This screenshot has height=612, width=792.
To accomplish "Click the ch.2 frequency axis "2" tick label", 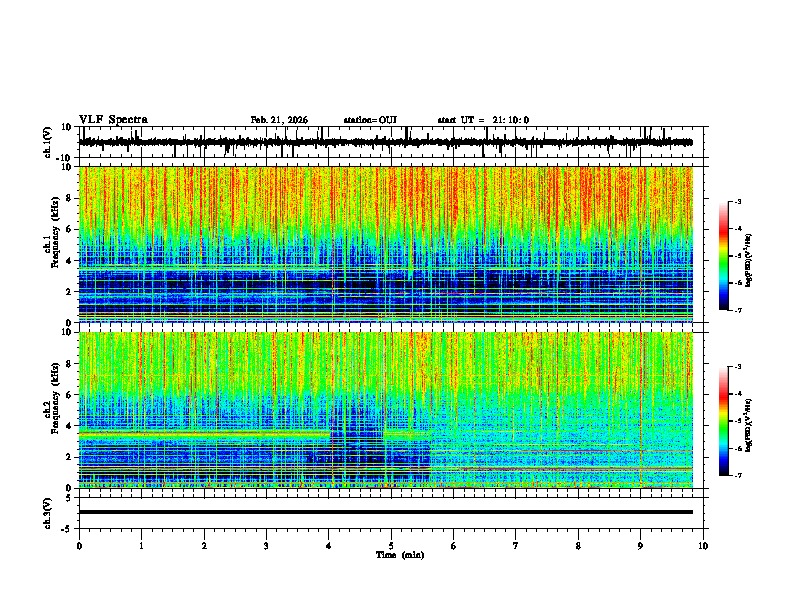I will (69, 457).
